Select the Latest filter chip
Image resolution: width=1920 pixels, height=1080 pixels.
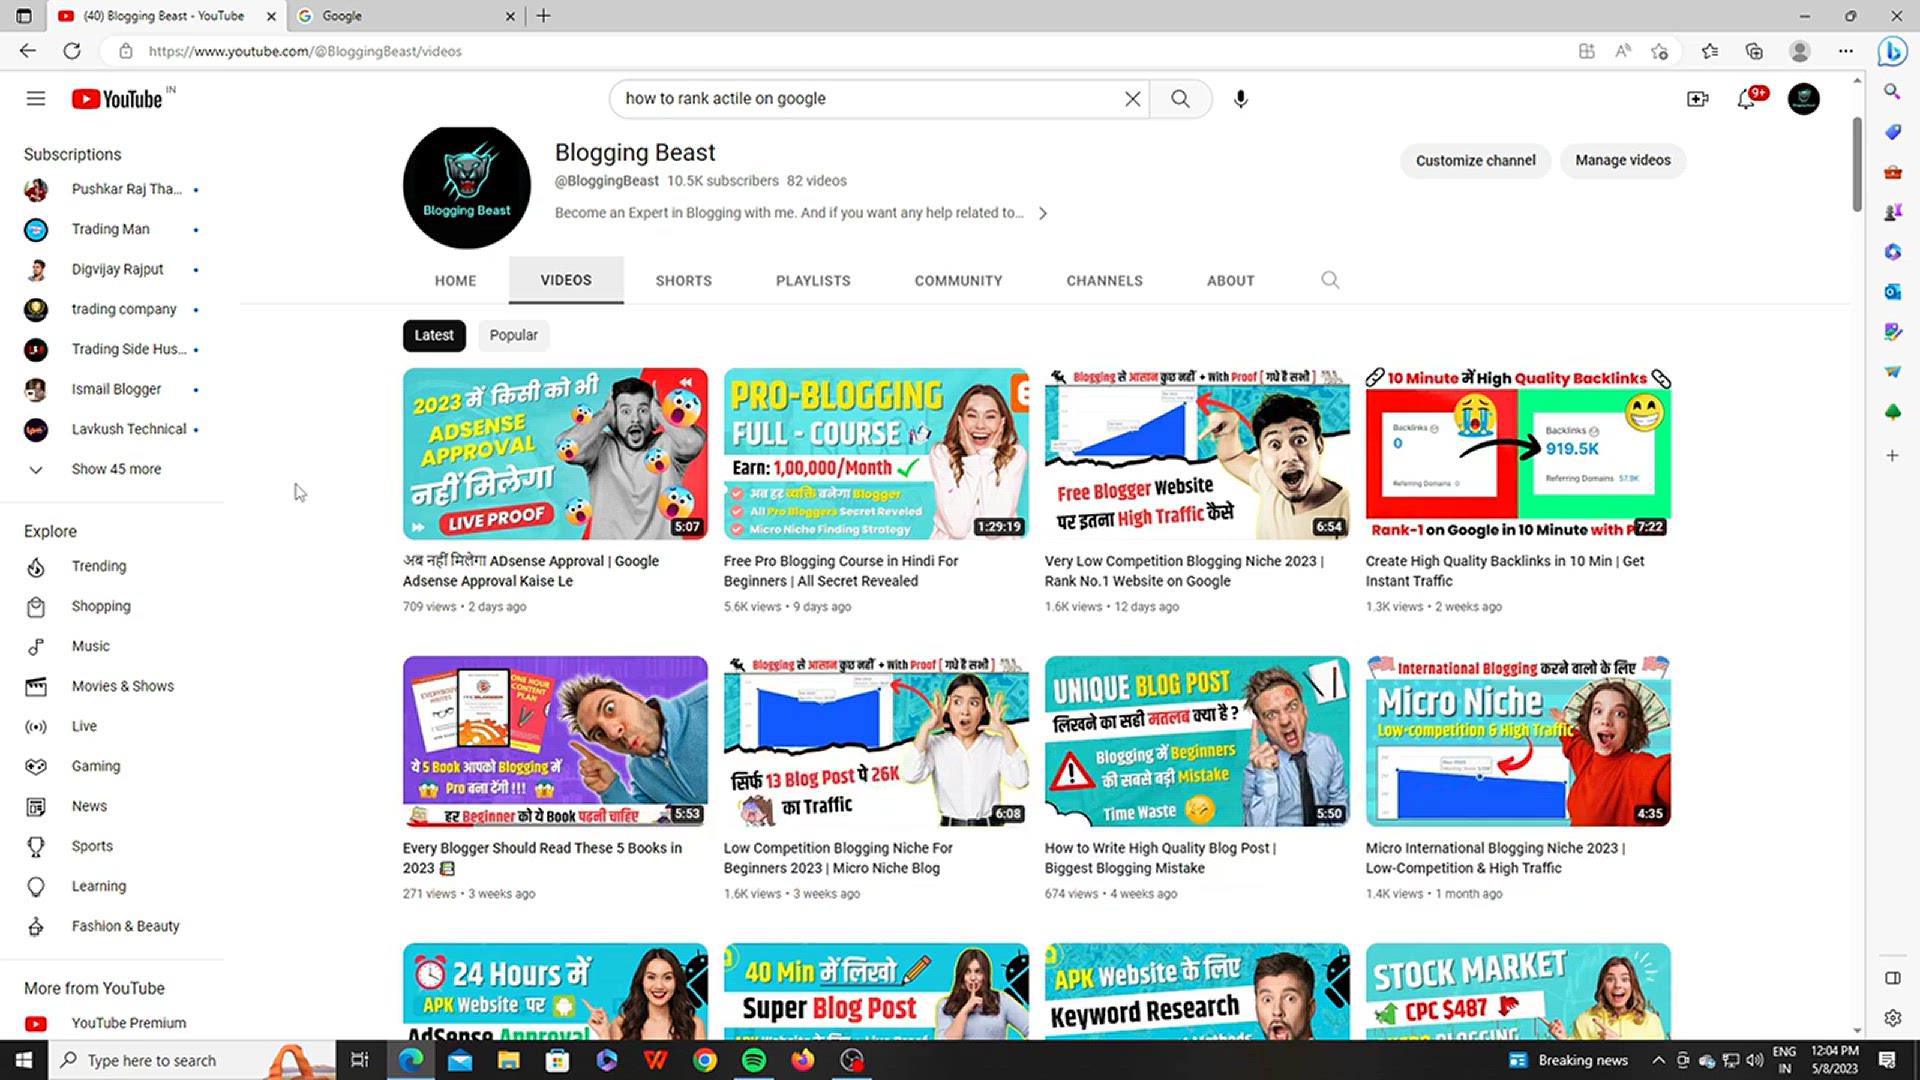pyautogui.click(x=434, y=335)
